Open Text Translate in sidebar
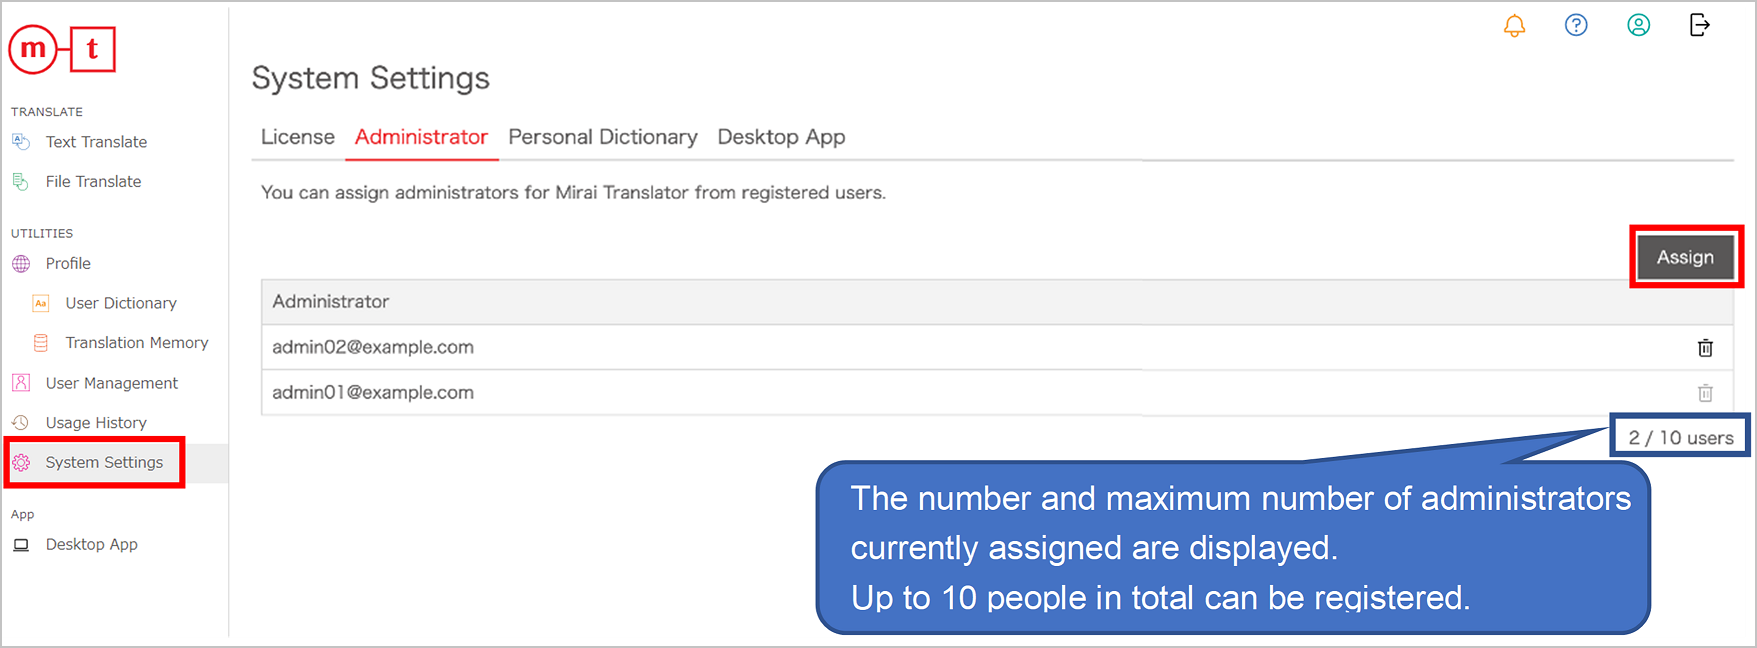The height and width of the screenshot is (648, 1757). pyautogui.click(x=96, y=142)
